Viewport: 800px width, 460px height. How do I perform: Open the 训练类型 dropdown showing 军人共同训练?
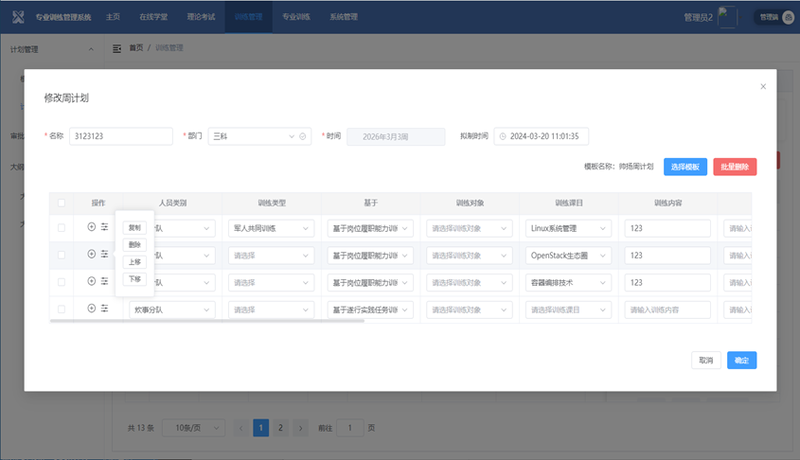(270, 228)
